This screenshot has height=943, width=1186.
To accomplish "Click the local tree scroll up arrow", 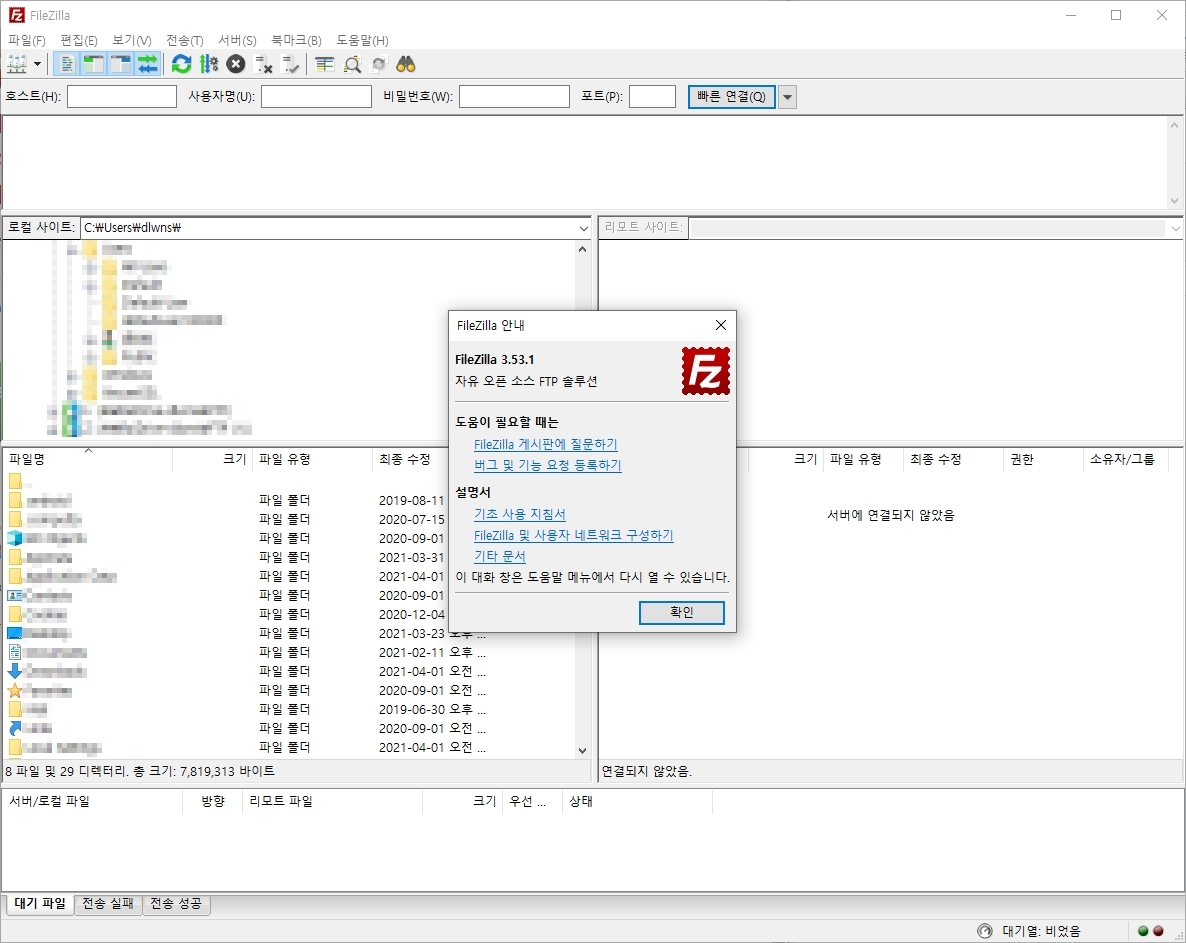I will 582,249.
